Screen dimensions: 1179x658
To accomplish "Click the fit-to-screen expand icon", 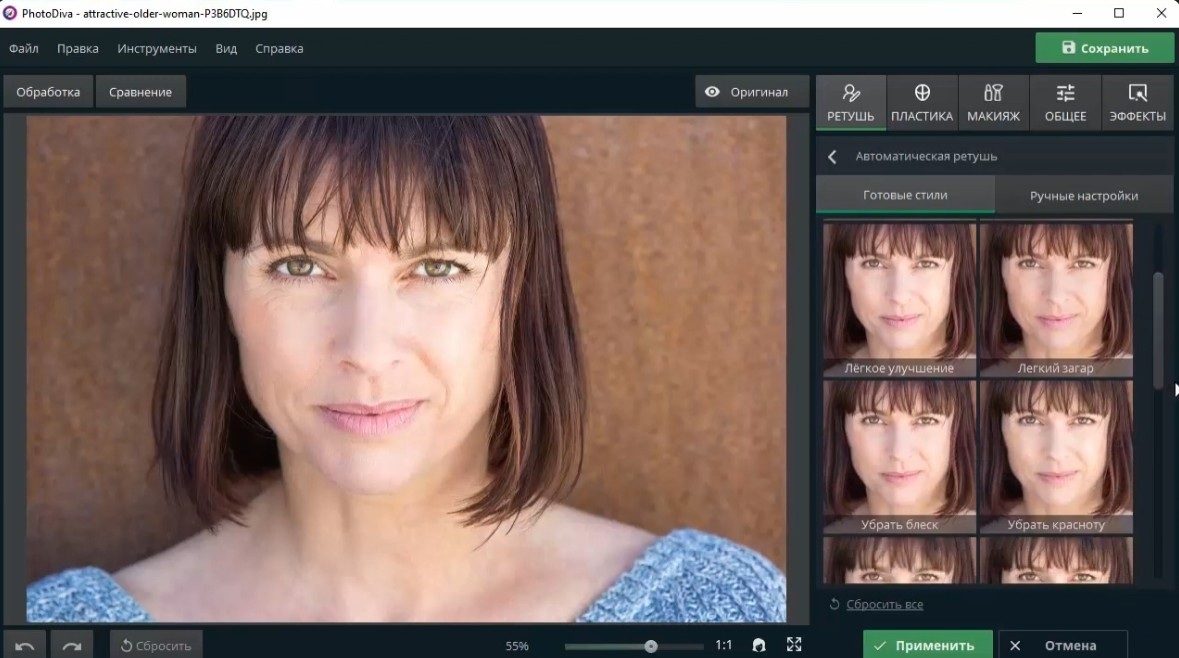I will pos(794,644).
